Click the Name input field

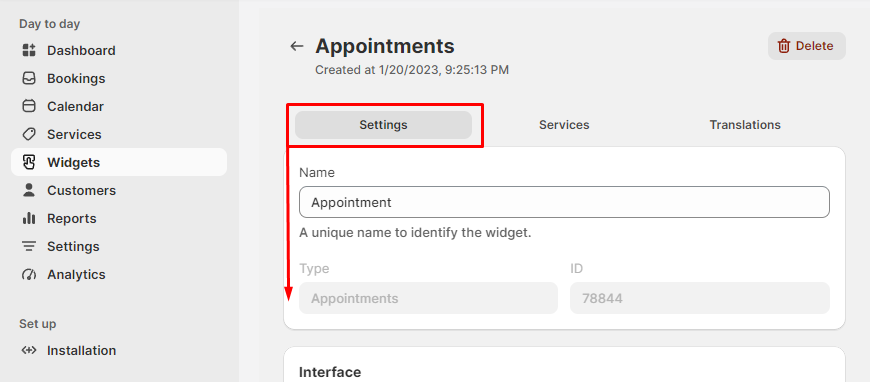tap(564, 202)
